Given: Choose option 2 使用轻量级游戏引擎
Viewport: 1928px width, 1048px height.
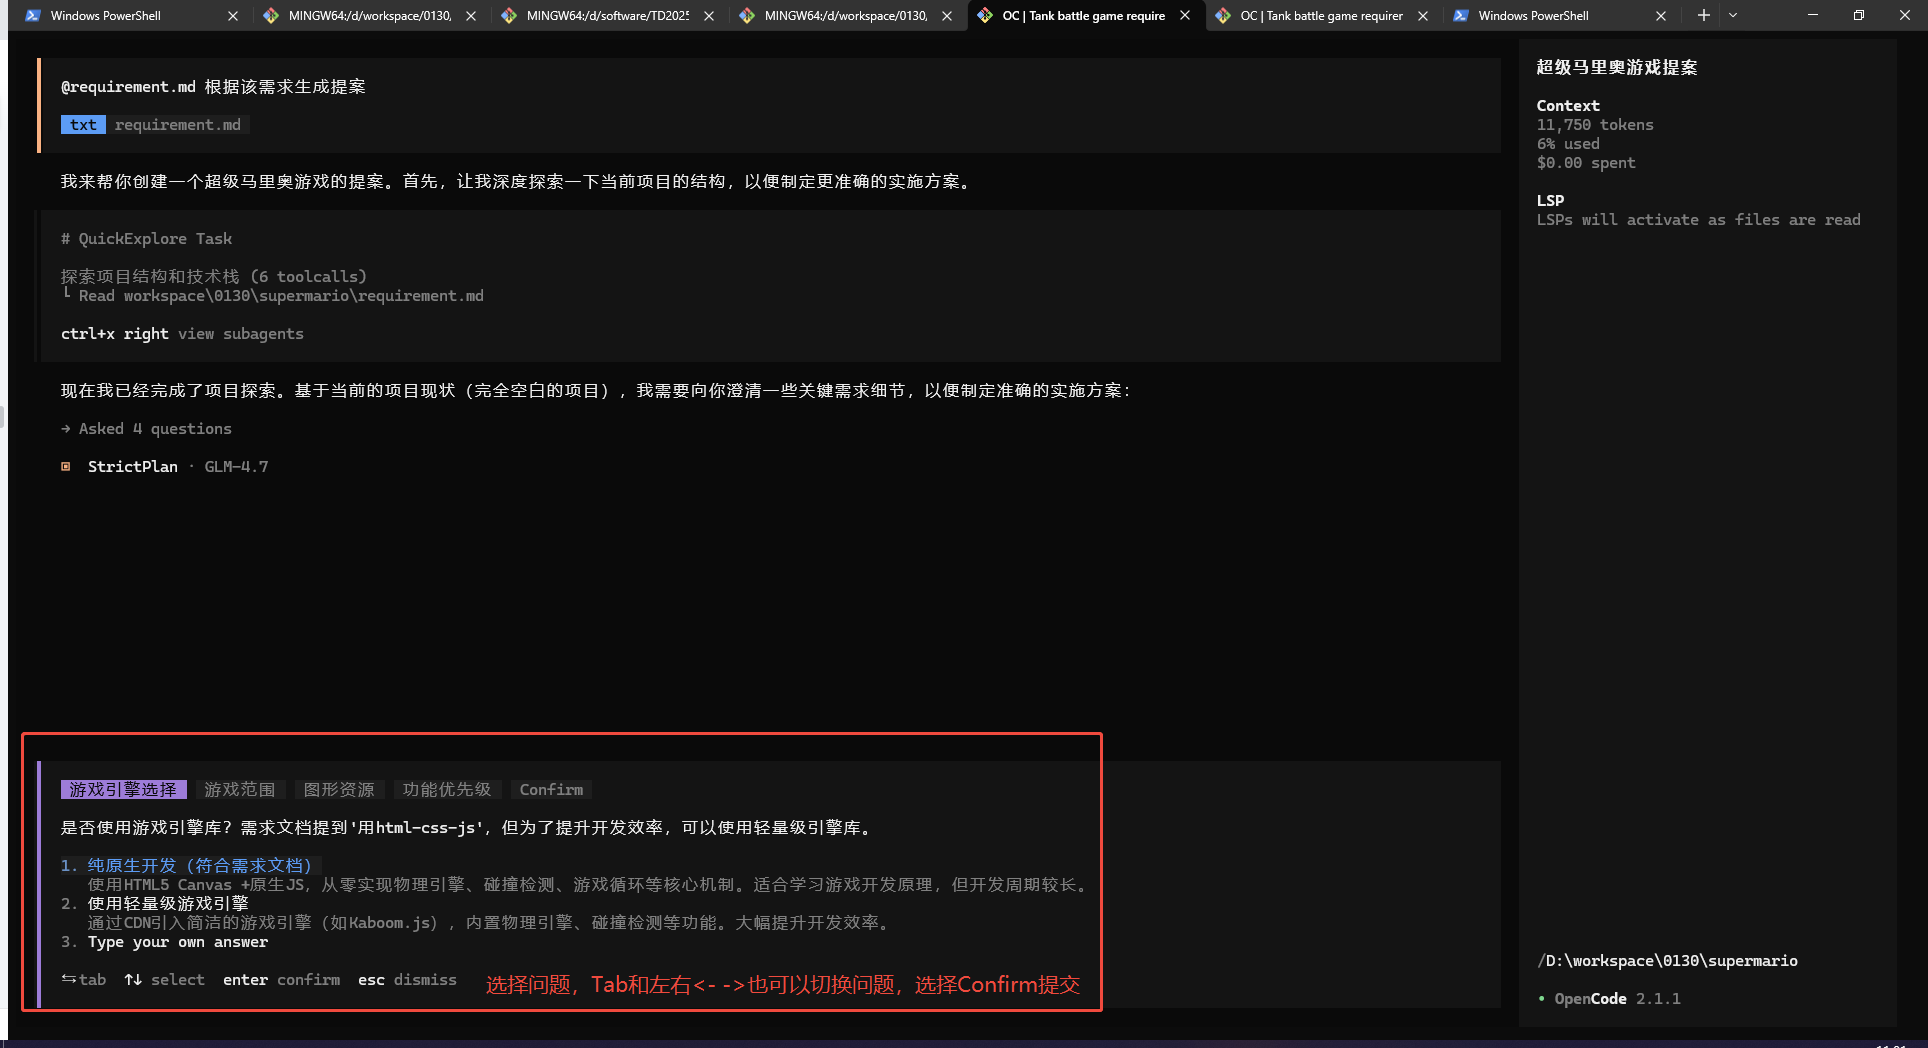Looking at the screenshot, I should pos(168,904).
